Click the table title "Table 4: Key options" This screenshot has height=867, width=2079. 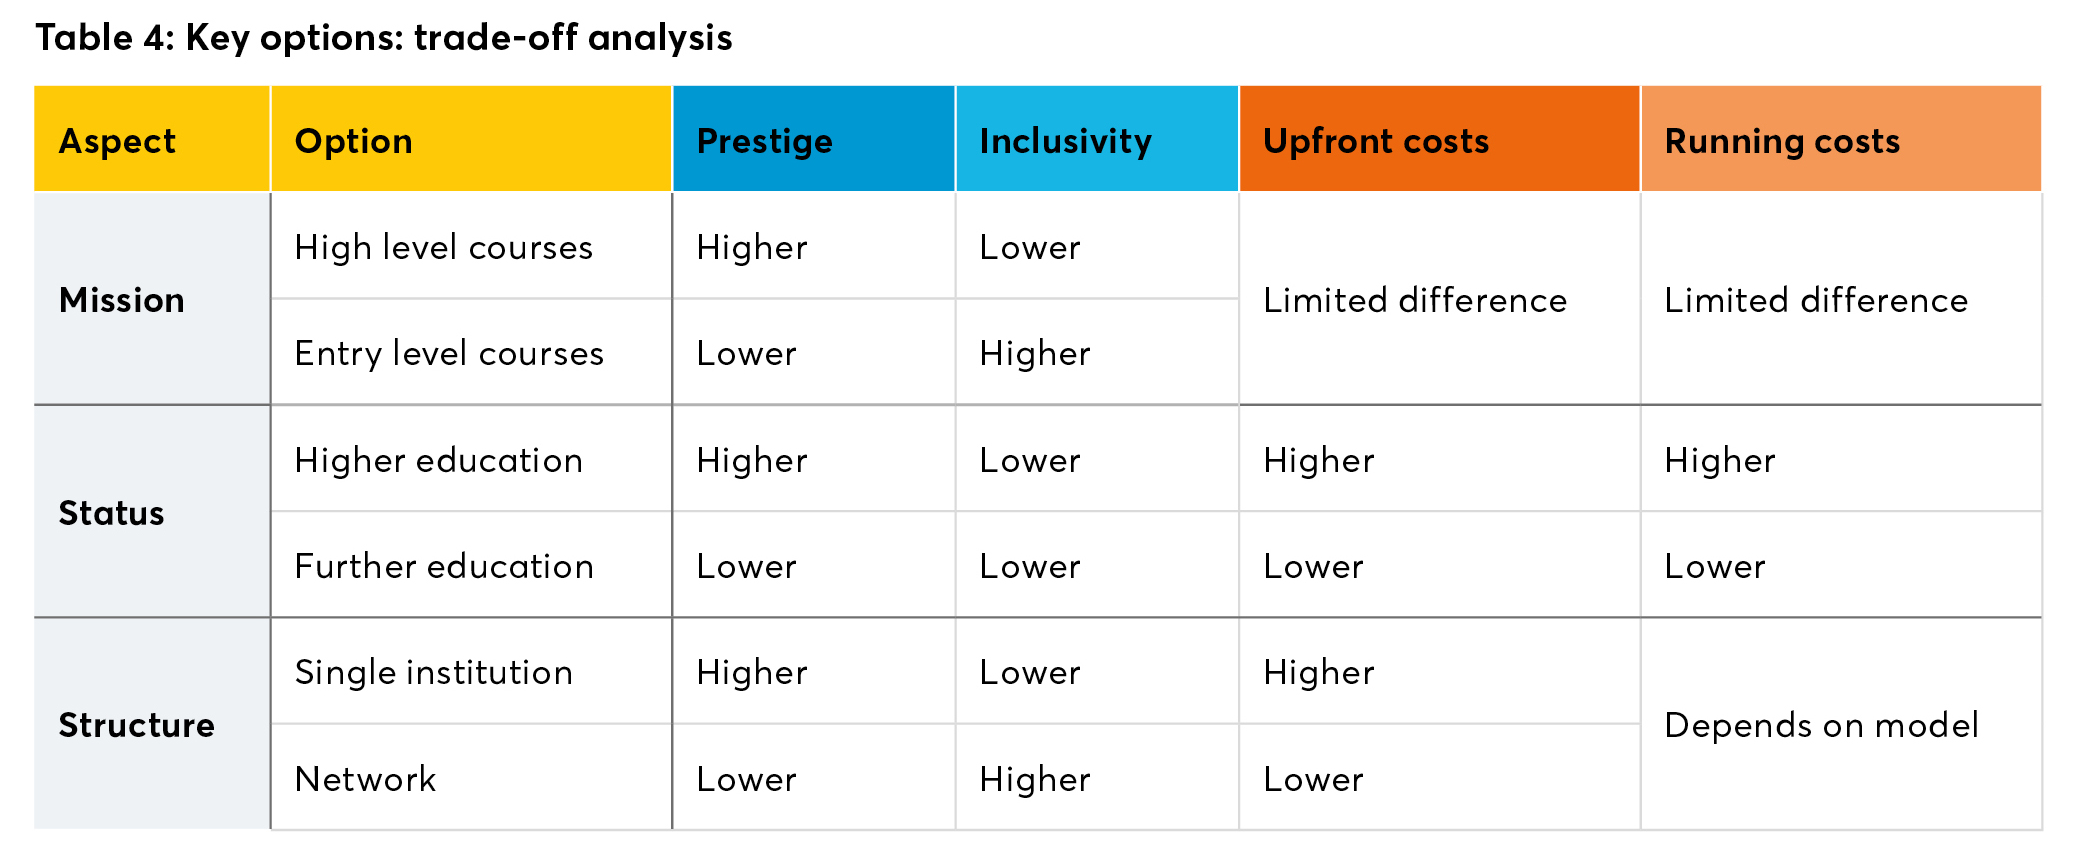pyautogui.click(x=383, y=38)
